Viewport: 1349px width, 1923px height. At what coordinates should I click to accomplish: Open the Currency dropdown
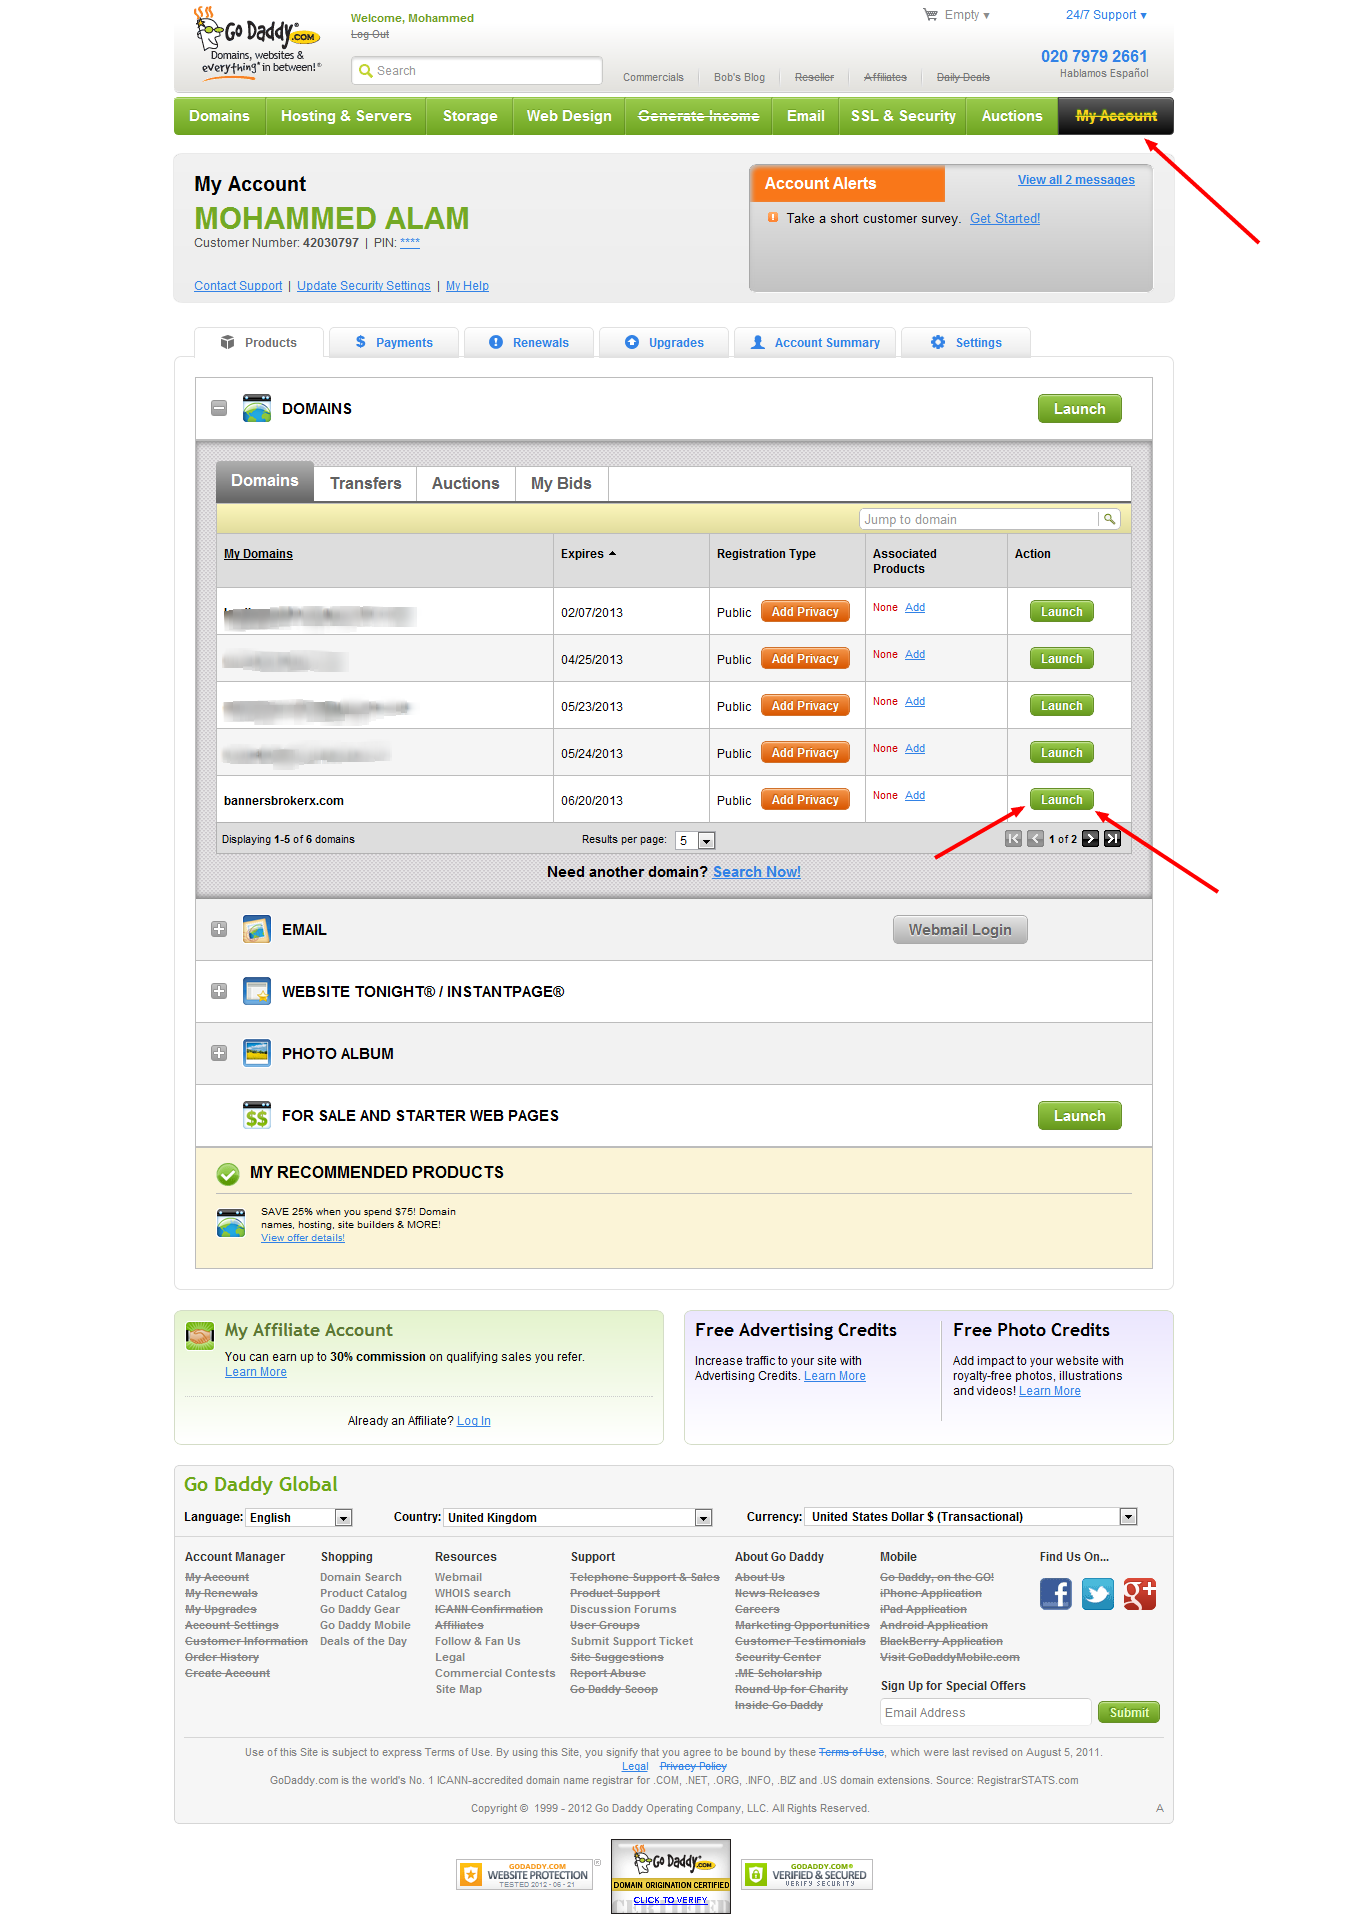point(972,1517)
